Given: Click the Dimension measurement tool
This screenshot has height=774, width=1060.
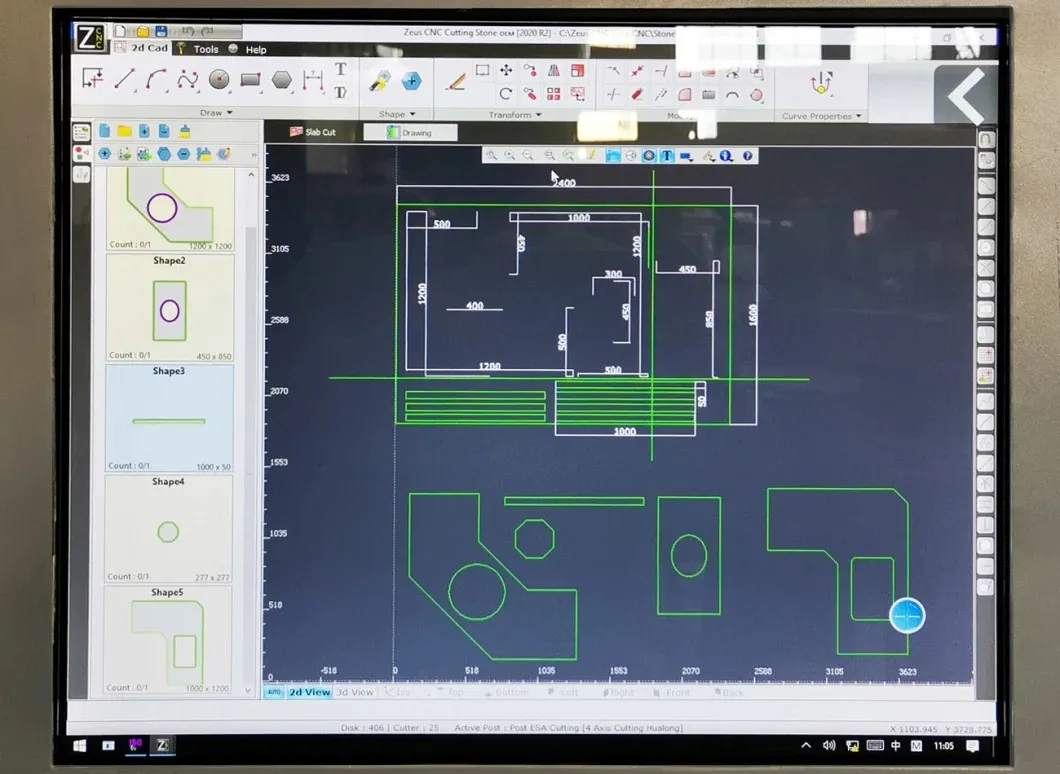Looking at the screenshot, I should coord(313,80).
